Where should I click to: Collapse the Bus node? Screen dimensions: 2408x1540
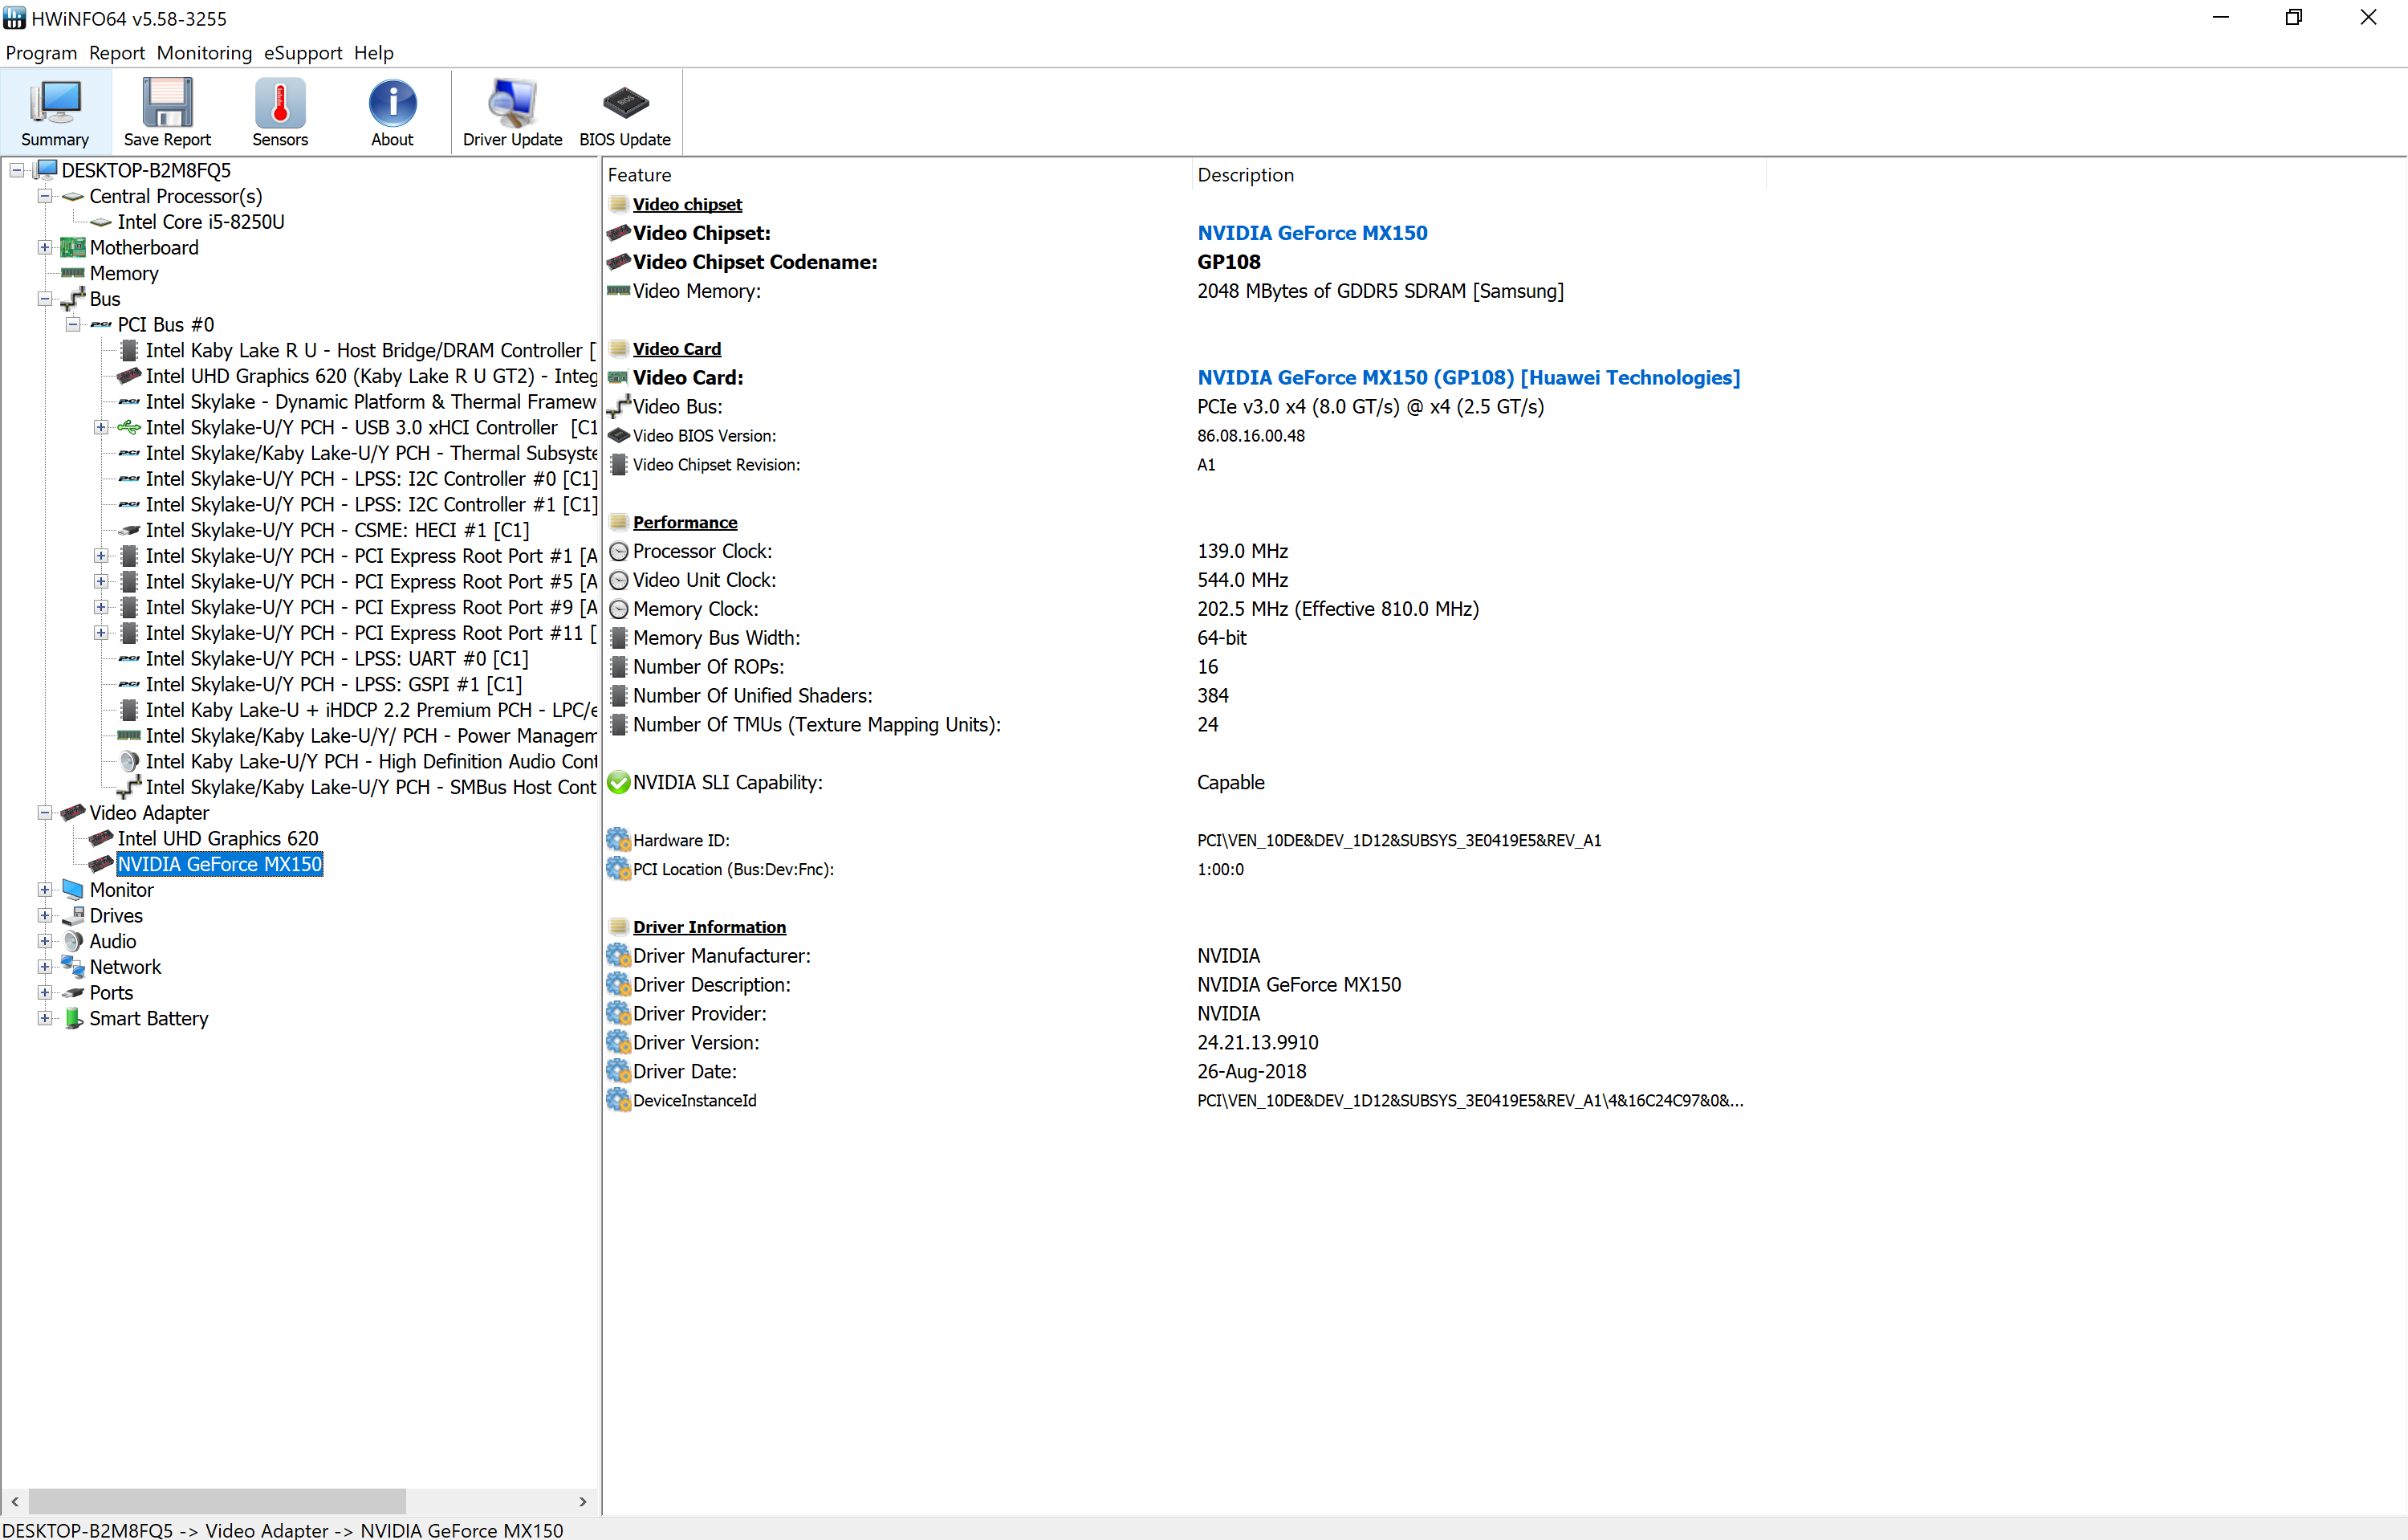click(x=45, y=298)
